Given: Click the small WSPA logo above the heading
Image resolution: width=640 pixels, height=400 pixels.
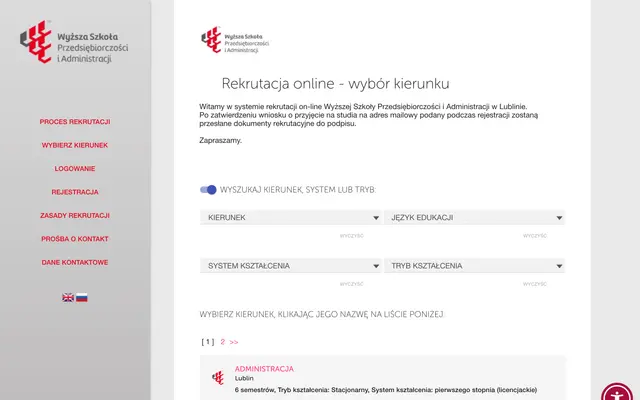Looking at the screenshot, I should pyautogui.click(x=235, y=40).
